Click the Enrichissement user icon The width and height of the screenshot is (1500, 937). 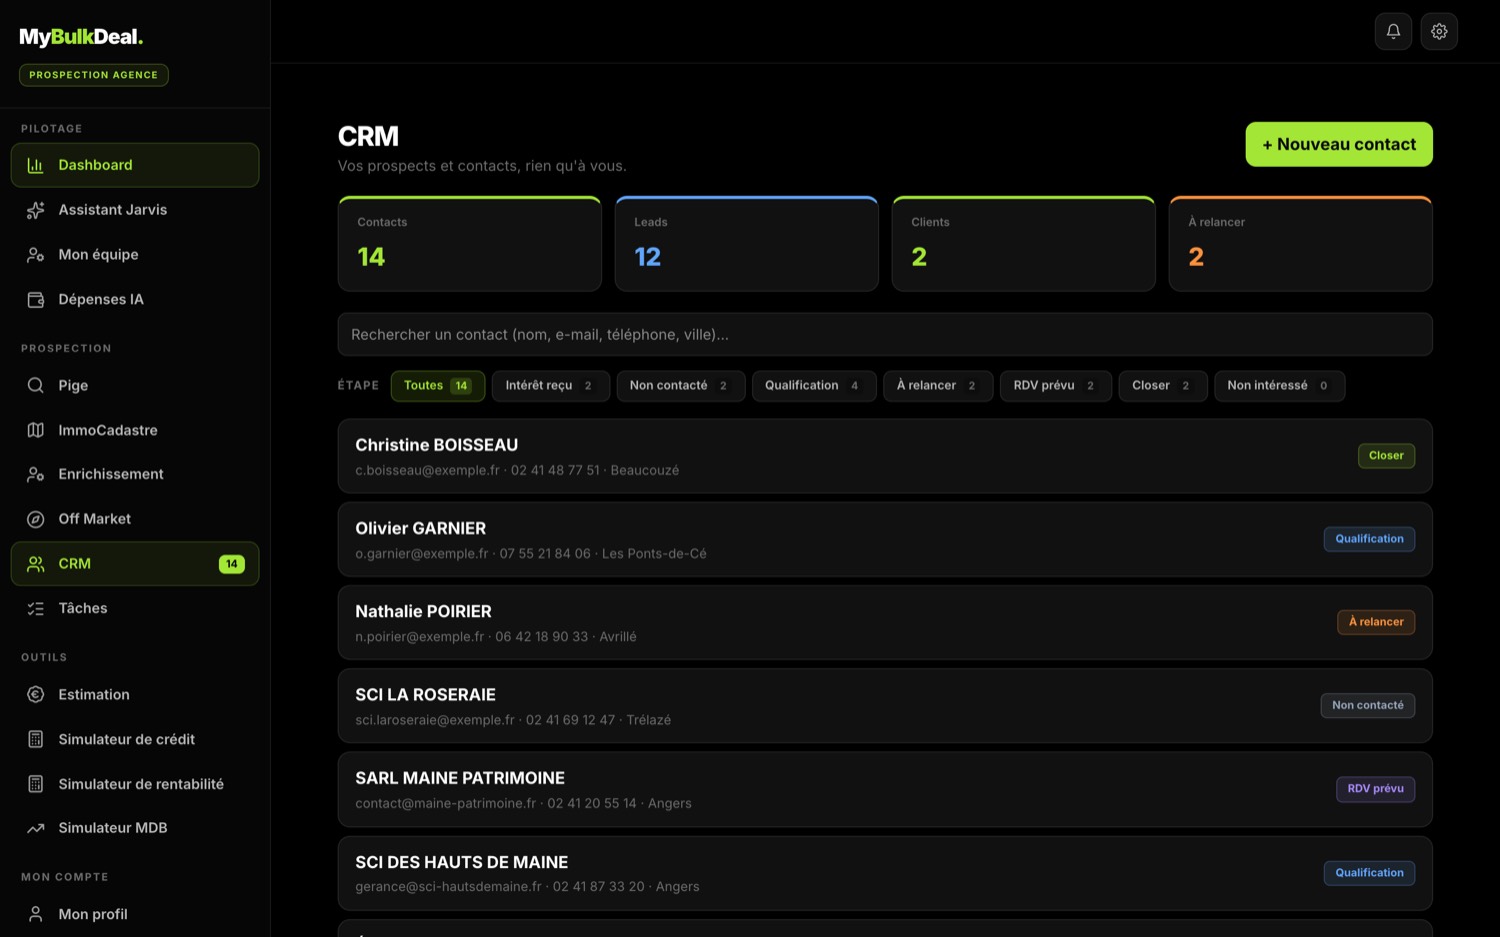pos(36,474)
